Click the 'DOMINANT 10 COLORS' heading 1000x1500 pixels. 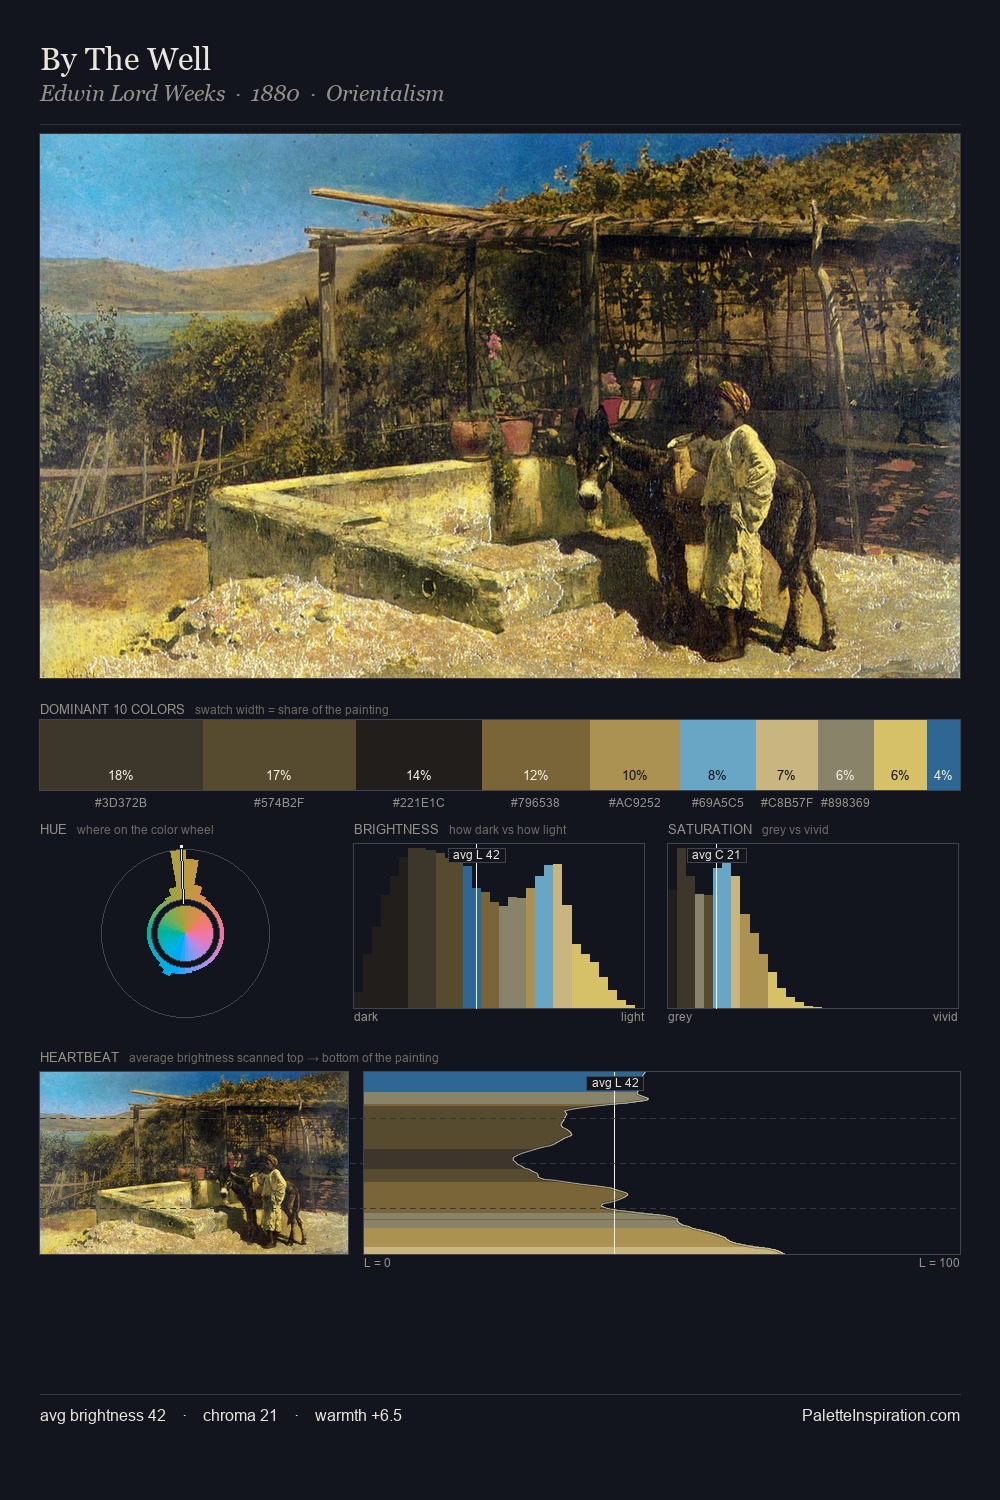pyautogui.click(x=112, y=709)
